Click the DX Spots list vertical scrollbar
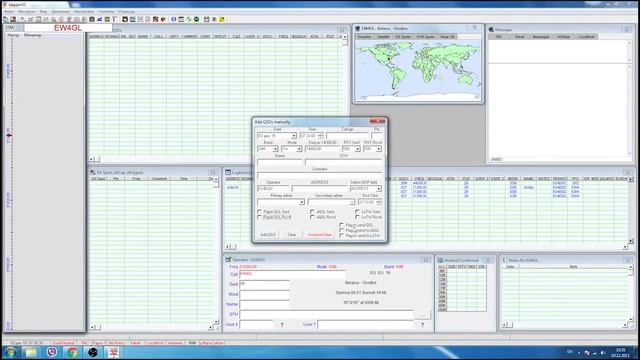The height and width of the screenshot is (360, 640). coord(216,251)
